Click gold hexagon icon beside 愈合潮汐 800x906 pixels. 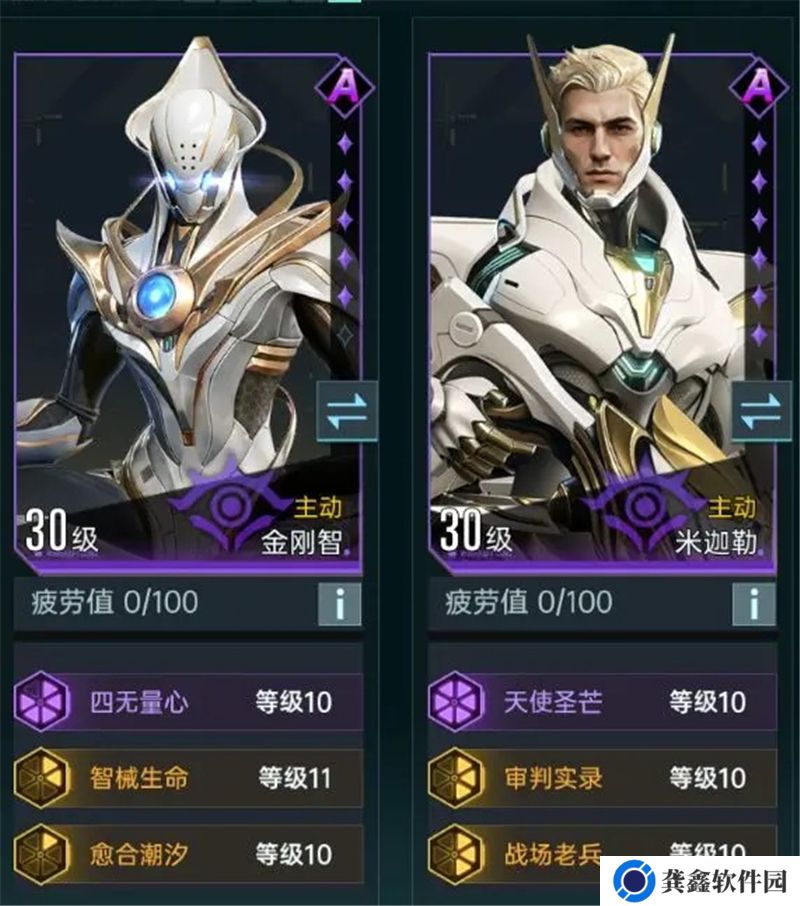click(x=42, y=854)
